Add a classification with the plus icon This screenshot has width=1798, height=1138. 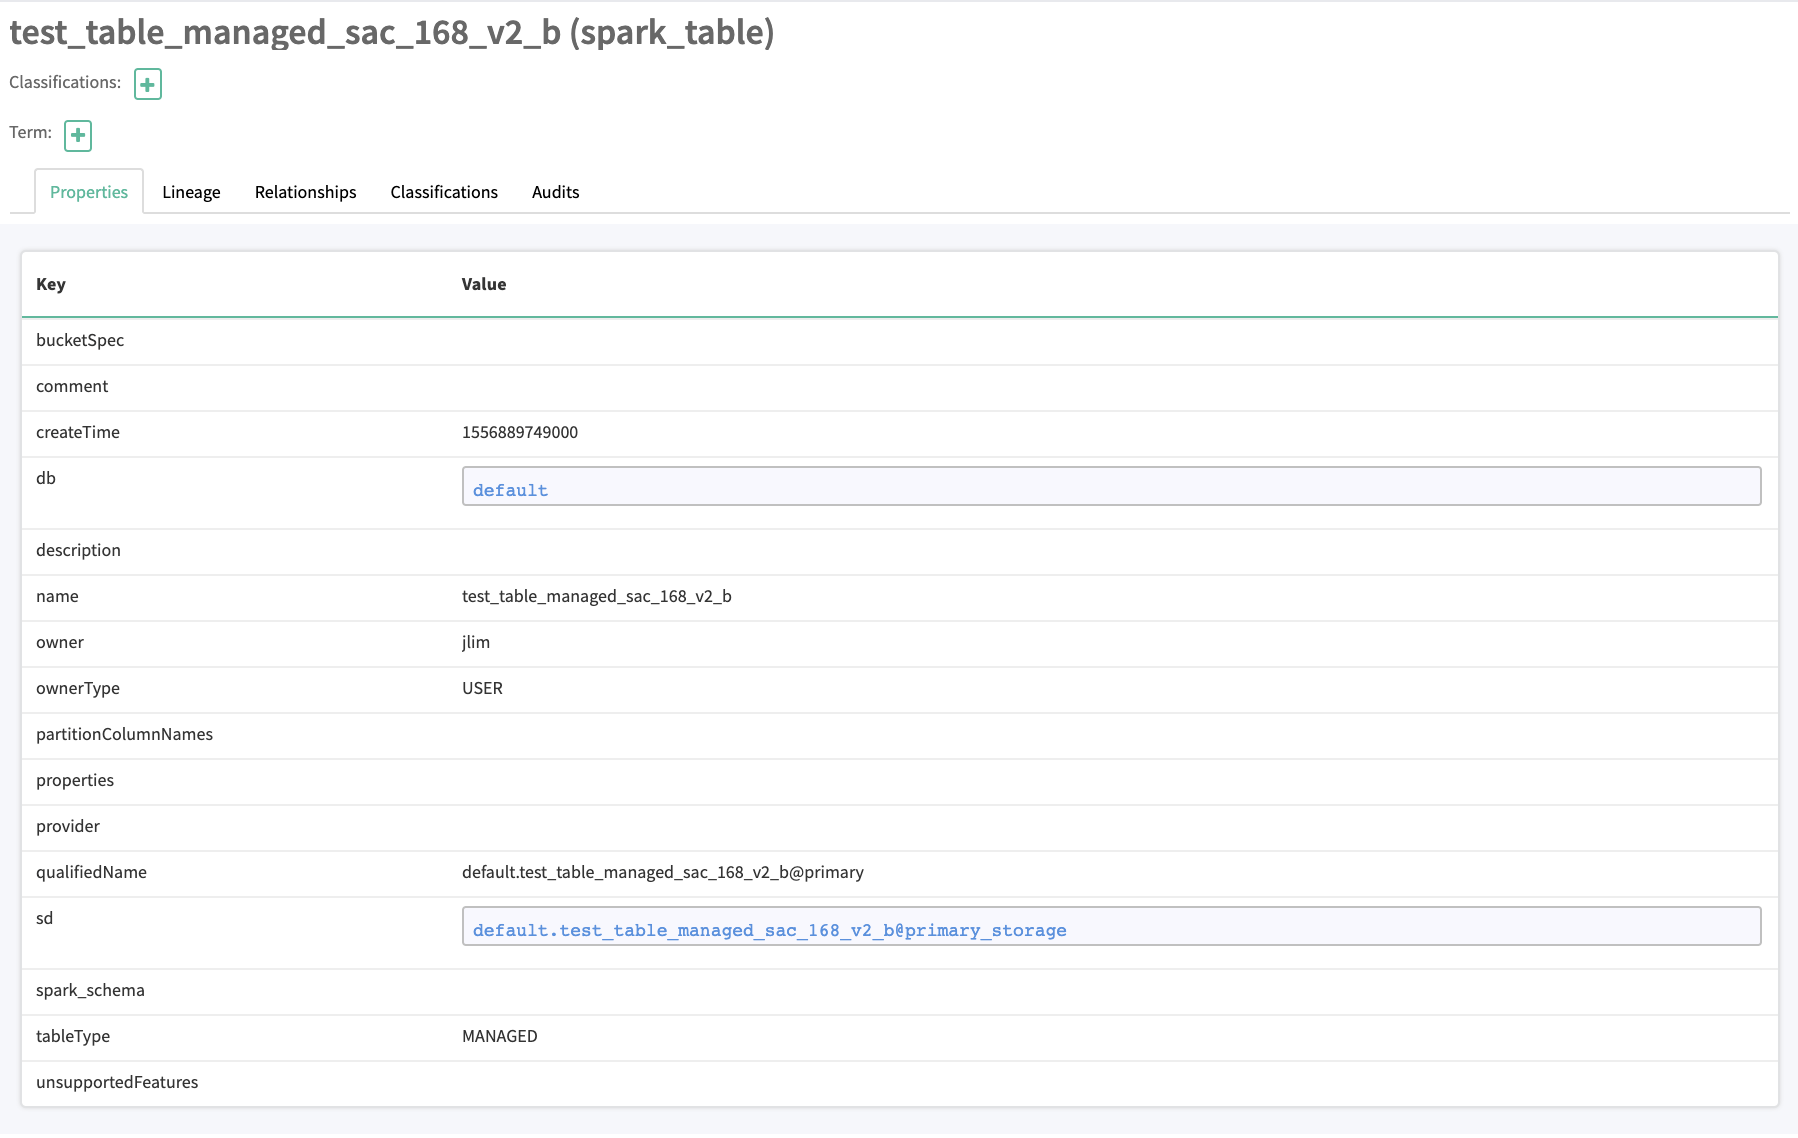pos(147,84)
